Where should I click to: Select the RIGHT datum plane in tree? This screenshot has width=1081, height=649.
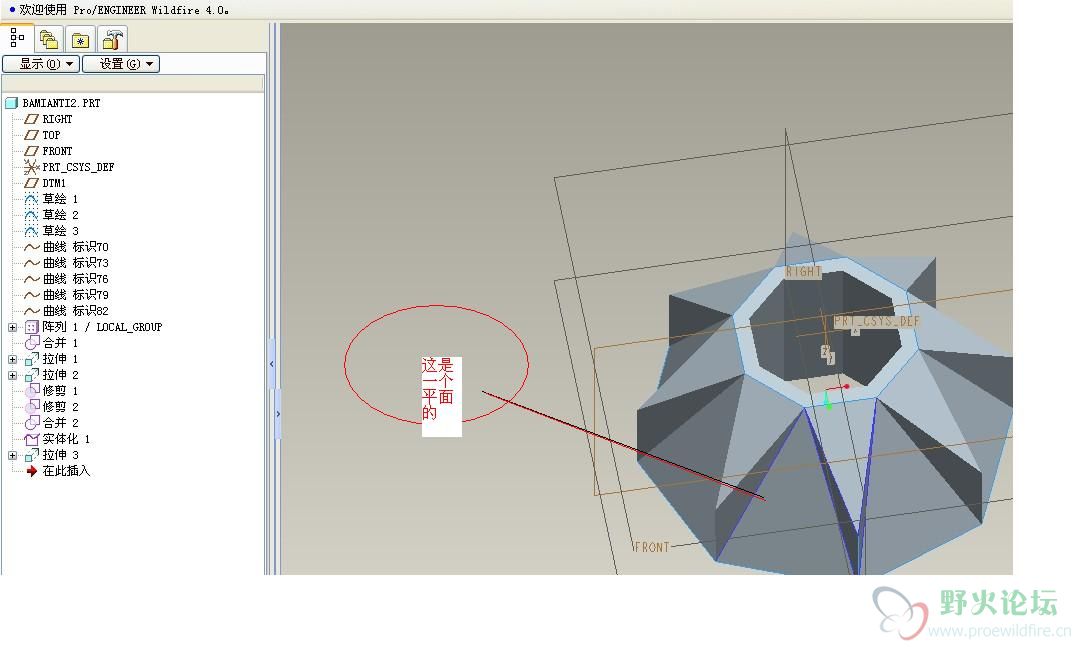(x=57, y=119)
